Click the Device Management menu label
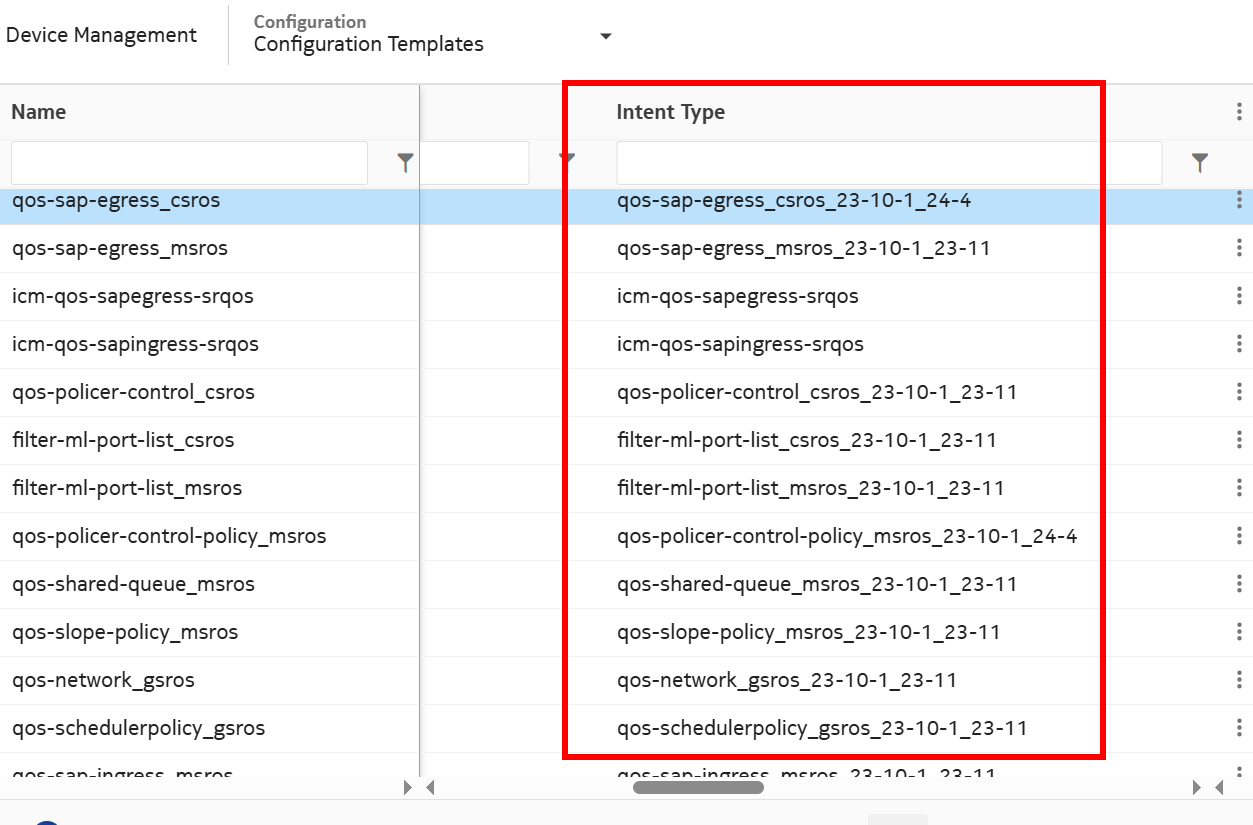 (x=101, y=35)
